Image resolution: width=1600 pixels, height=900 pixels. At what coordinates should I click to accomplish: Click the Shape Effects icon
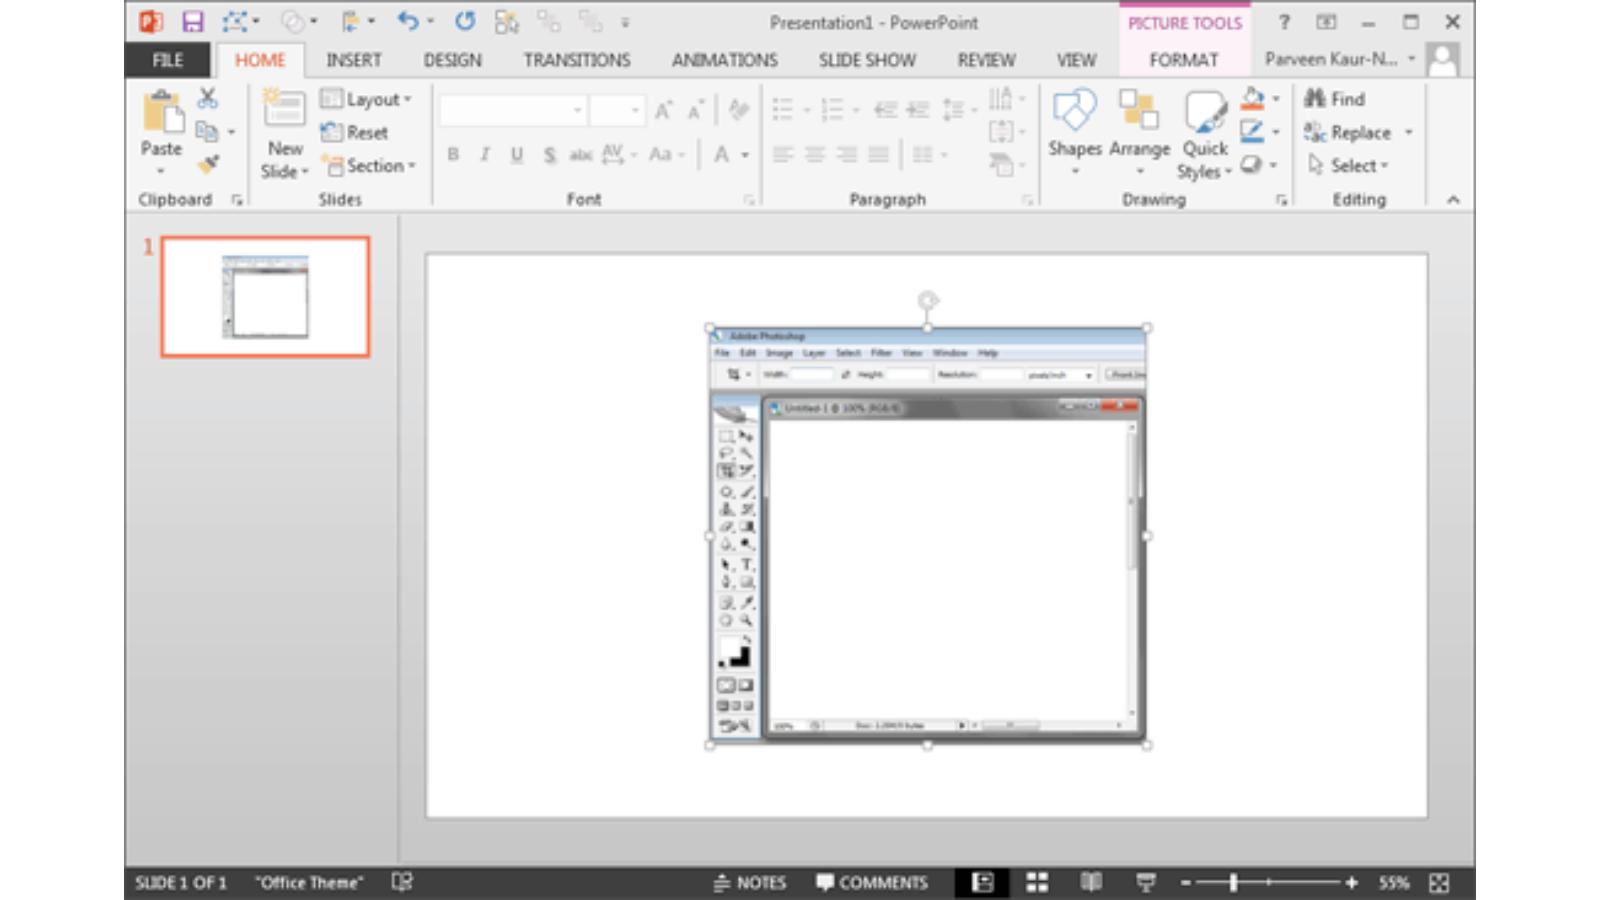pos(1251,164)
